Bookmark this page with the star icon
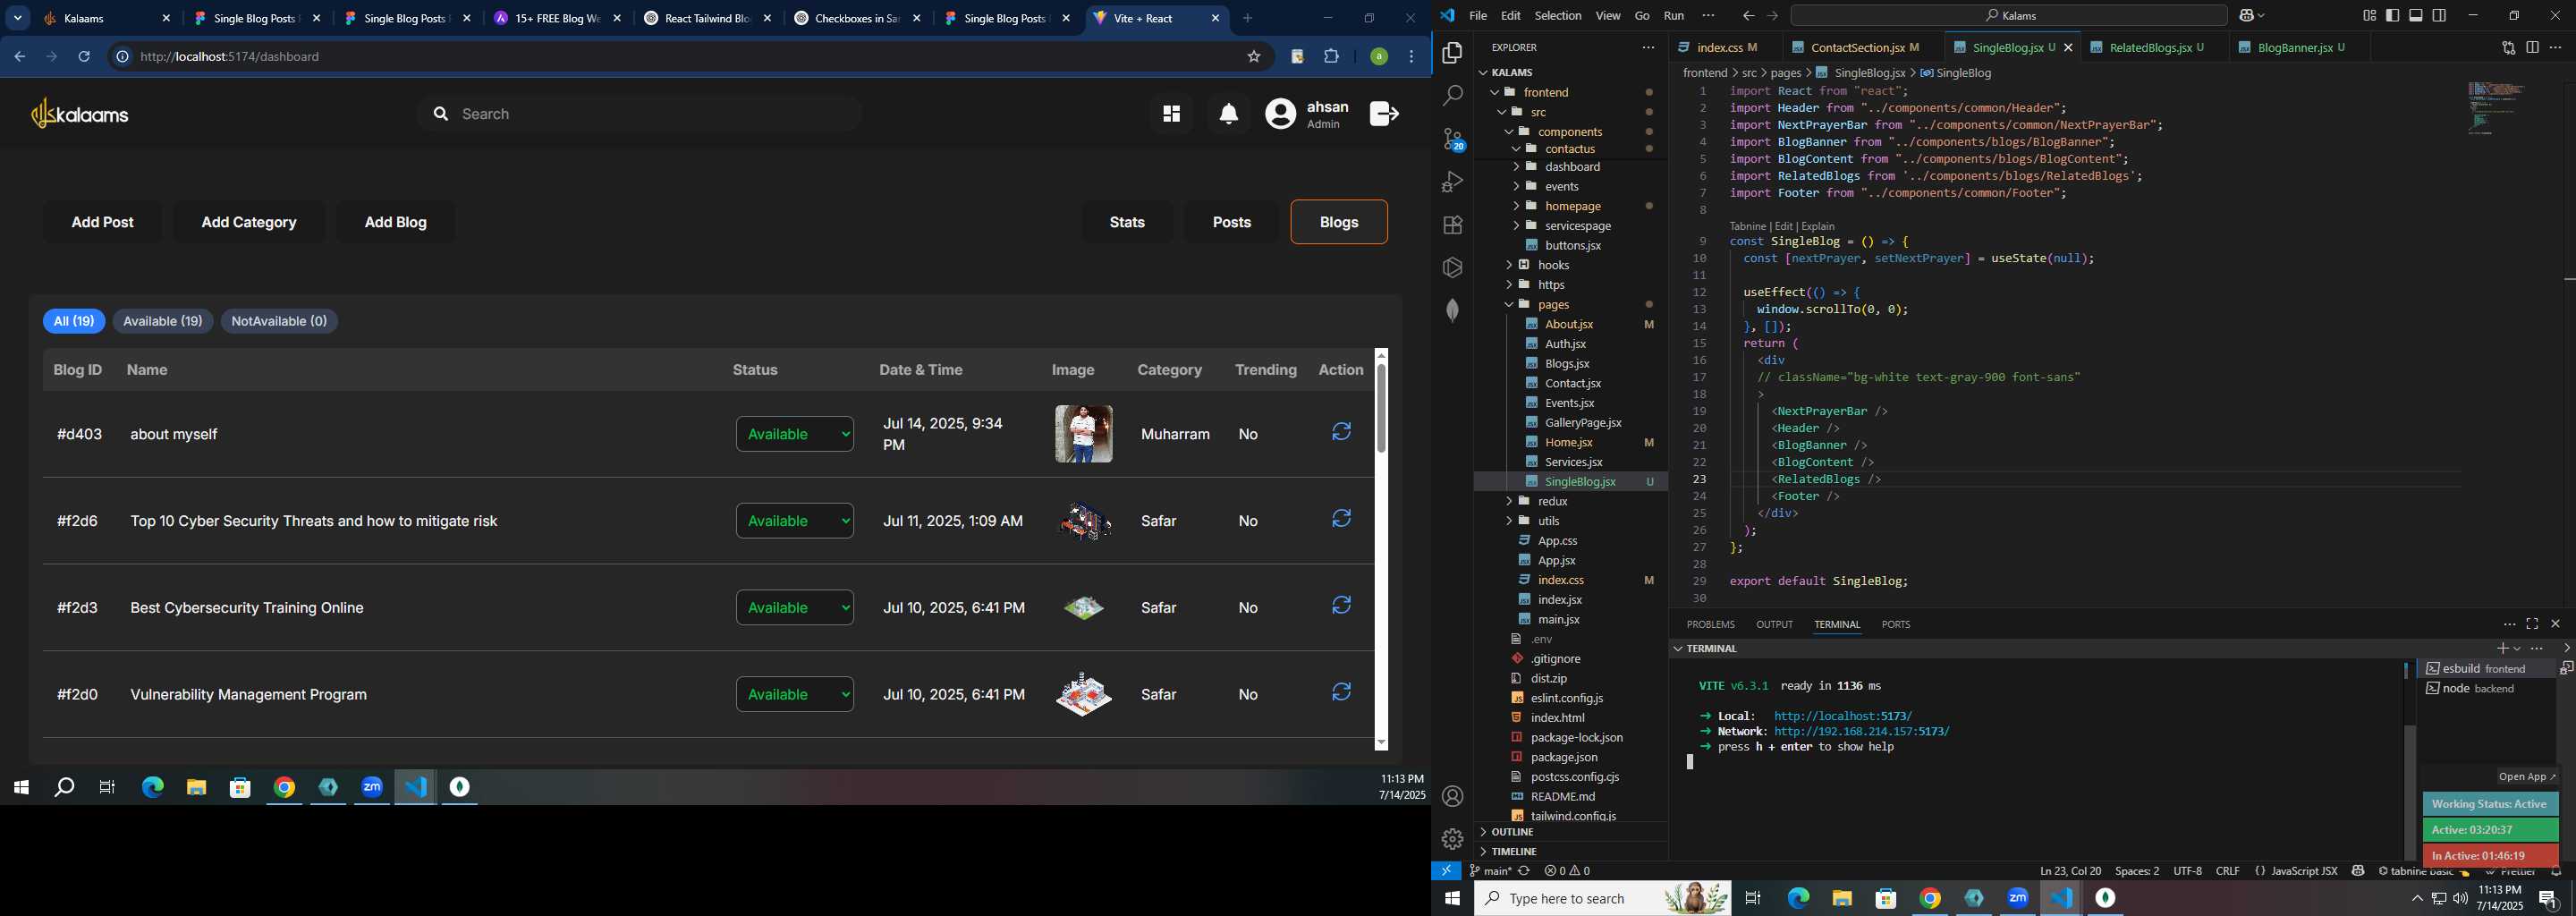2576x916 pixels. (1253, 57)
